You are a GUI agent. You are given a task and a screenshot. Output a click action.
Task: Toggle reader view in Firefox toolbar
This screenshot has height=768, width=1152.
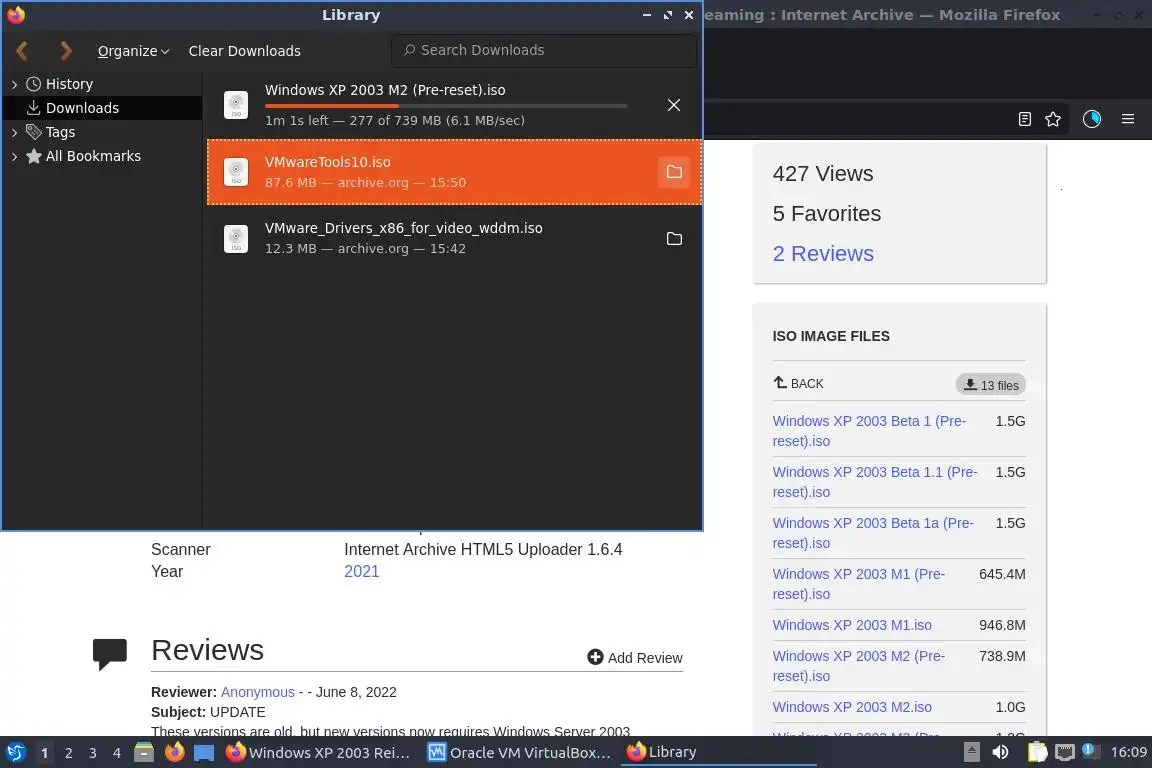(x=1024, y=119)
